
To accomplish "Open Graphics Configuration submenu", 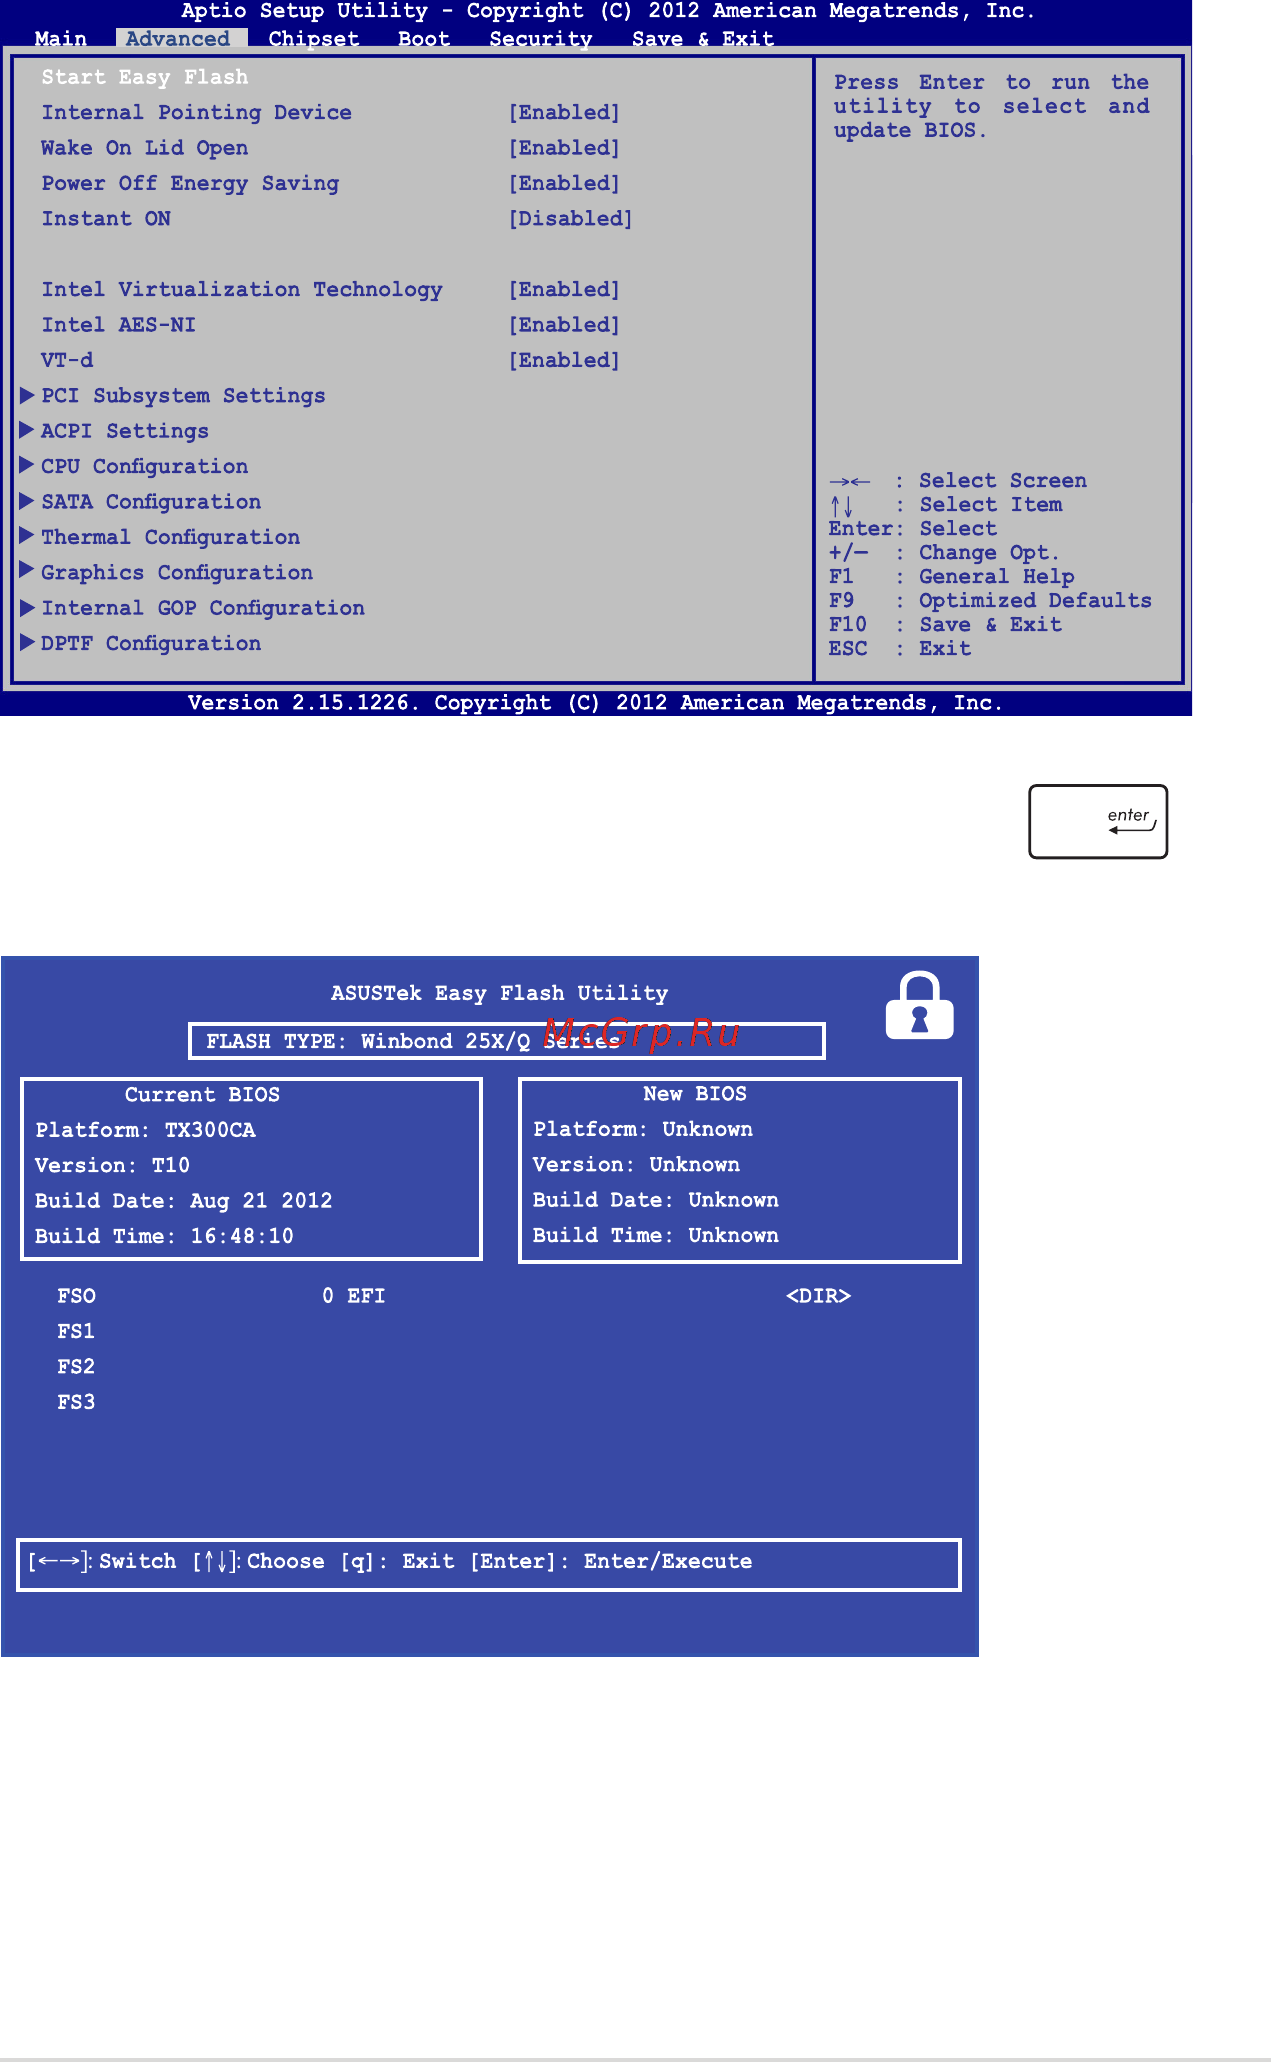I will 177,572.
